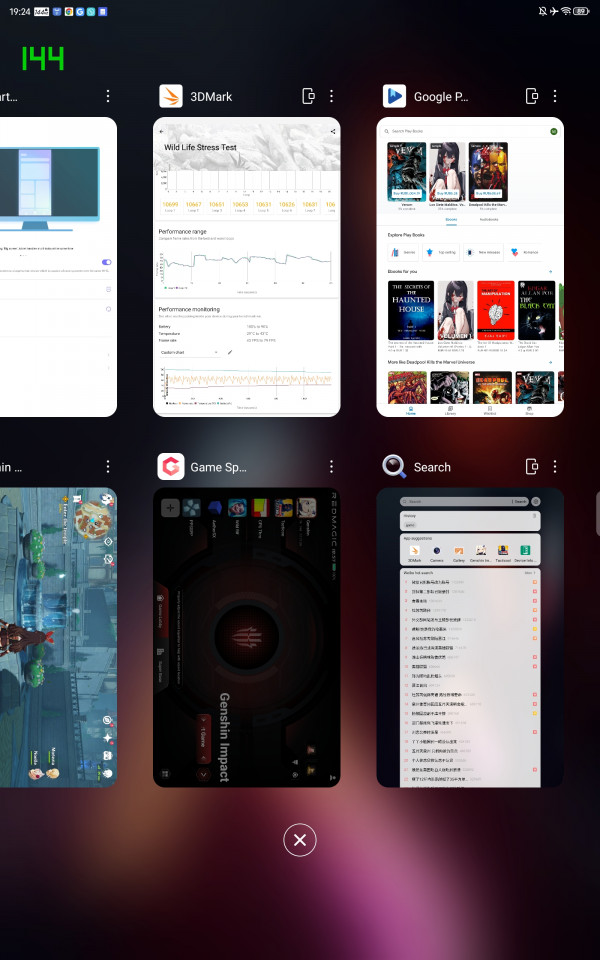Open three-dot menu of the monitor illustration card
600x960 pixels.
(x=108, y=96)
